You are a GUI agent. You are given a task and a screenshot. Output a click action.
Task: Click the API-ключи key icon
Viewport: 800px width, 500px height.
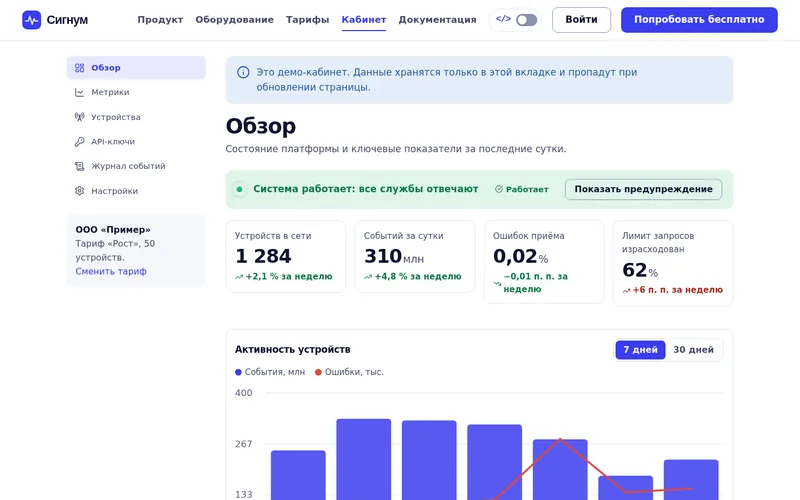80,142
